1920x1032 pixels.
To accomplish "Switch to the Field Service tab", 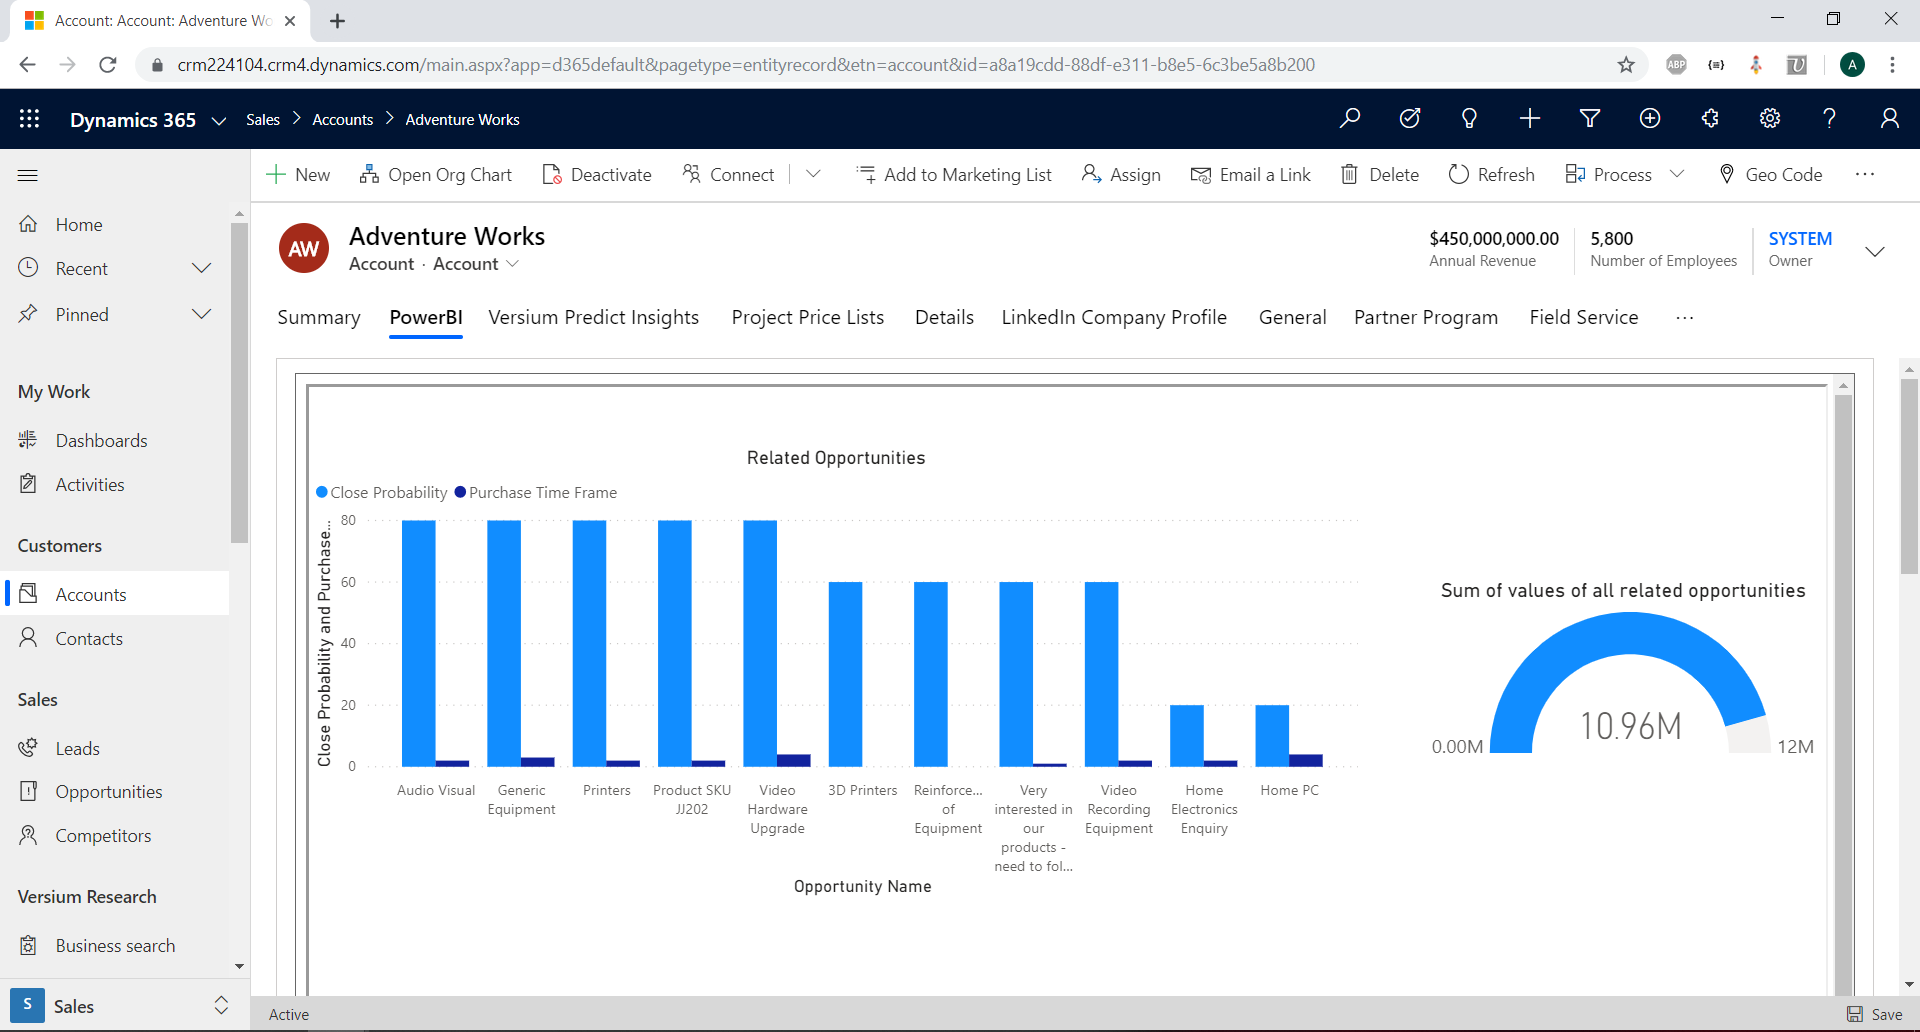I will click(1584, 317).
